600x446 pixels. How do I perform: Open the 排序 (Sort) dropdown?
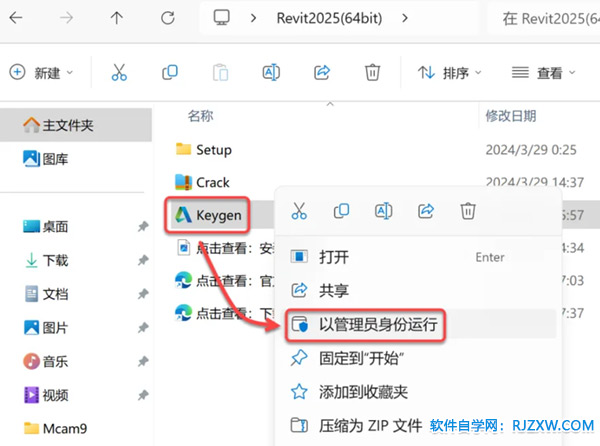[449, 72]
